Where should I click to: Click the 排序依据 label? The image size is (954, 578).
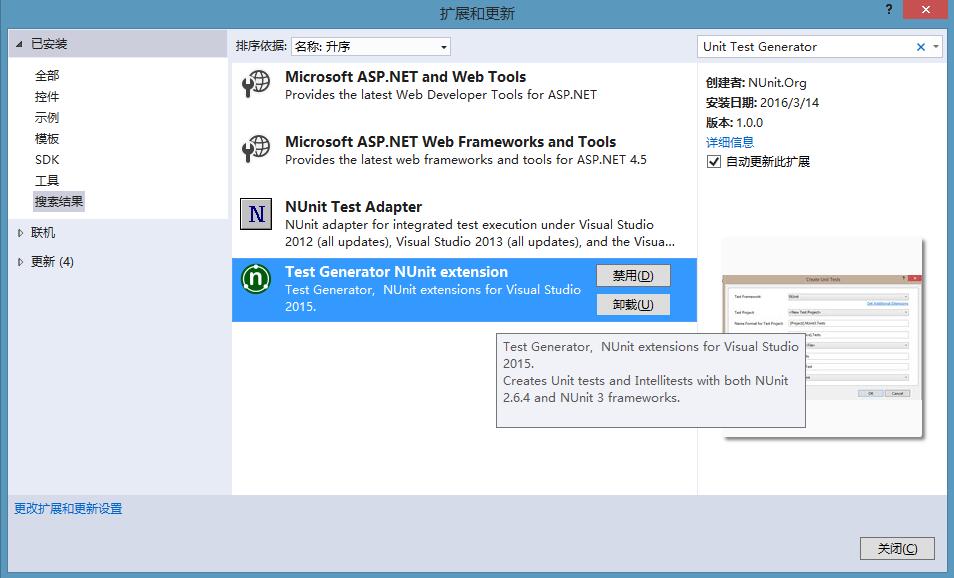[261, 46]
